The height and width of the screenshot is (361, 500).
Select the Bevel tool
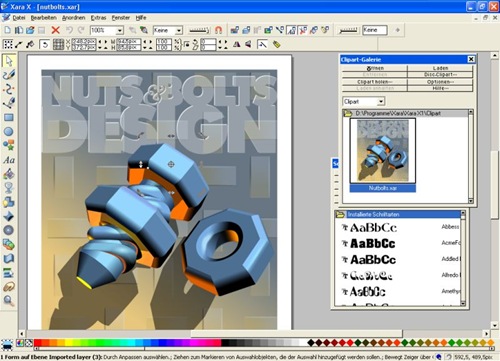tap(9, 216)
